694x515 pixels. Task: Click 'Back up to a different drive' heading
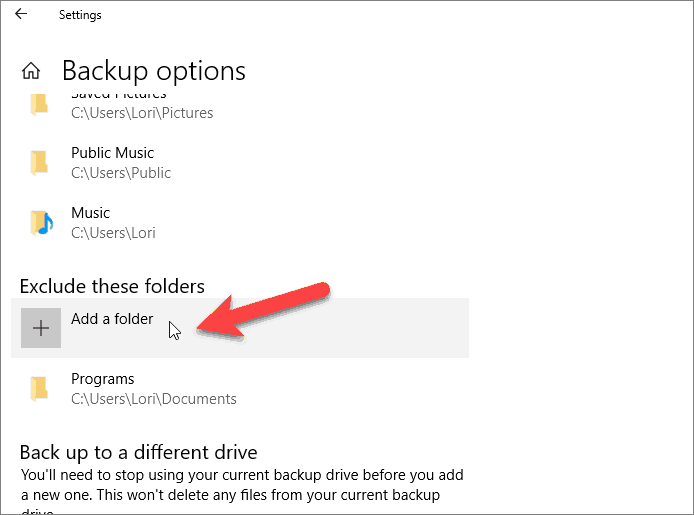coord(139,452)
